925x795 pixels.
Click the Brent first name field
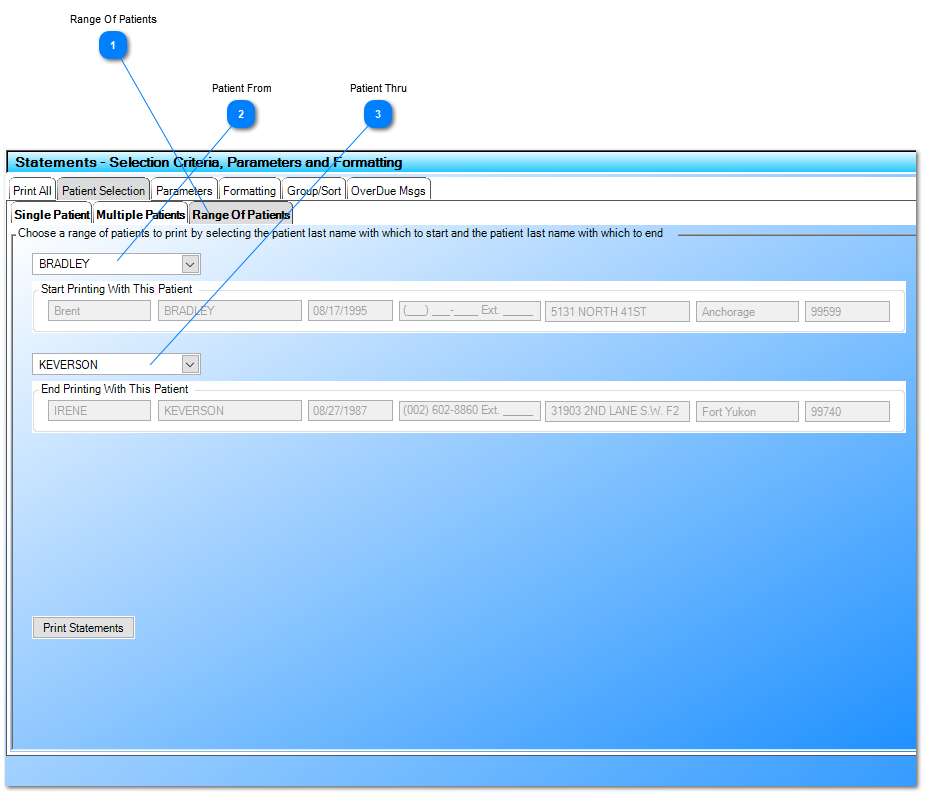(x=99, y=310)
